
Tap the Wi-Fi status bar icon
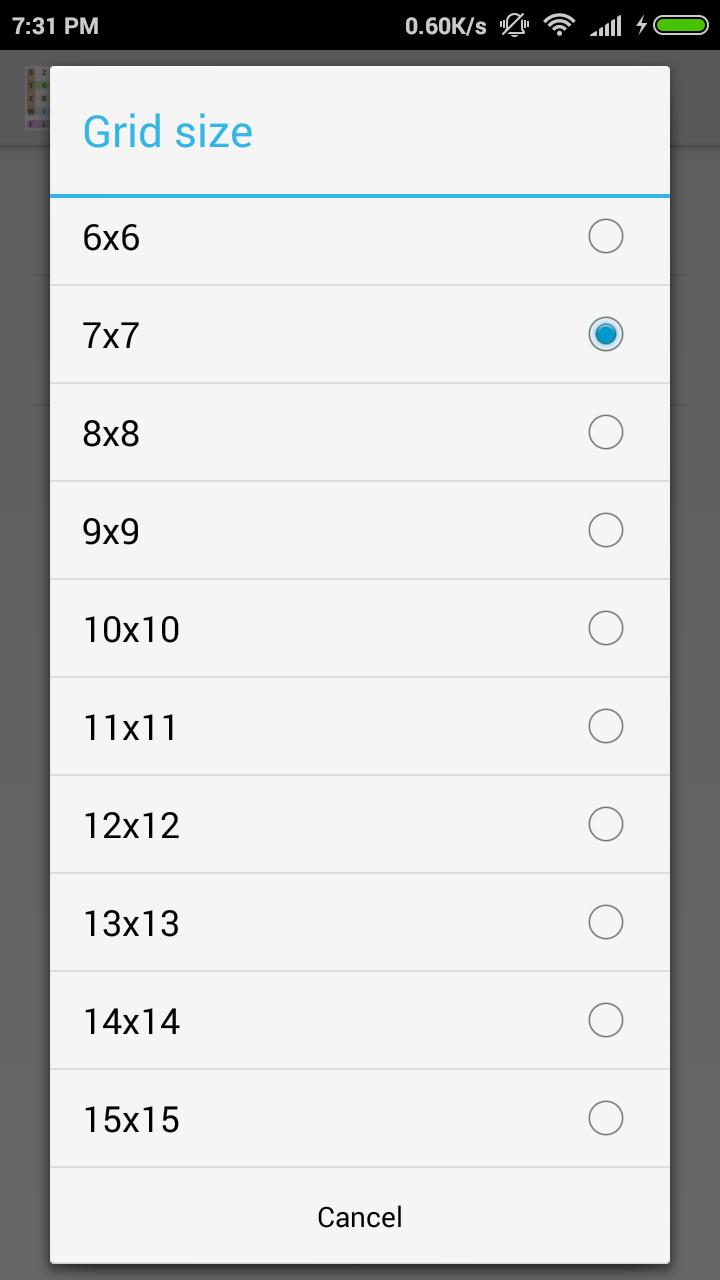(559, 25)
